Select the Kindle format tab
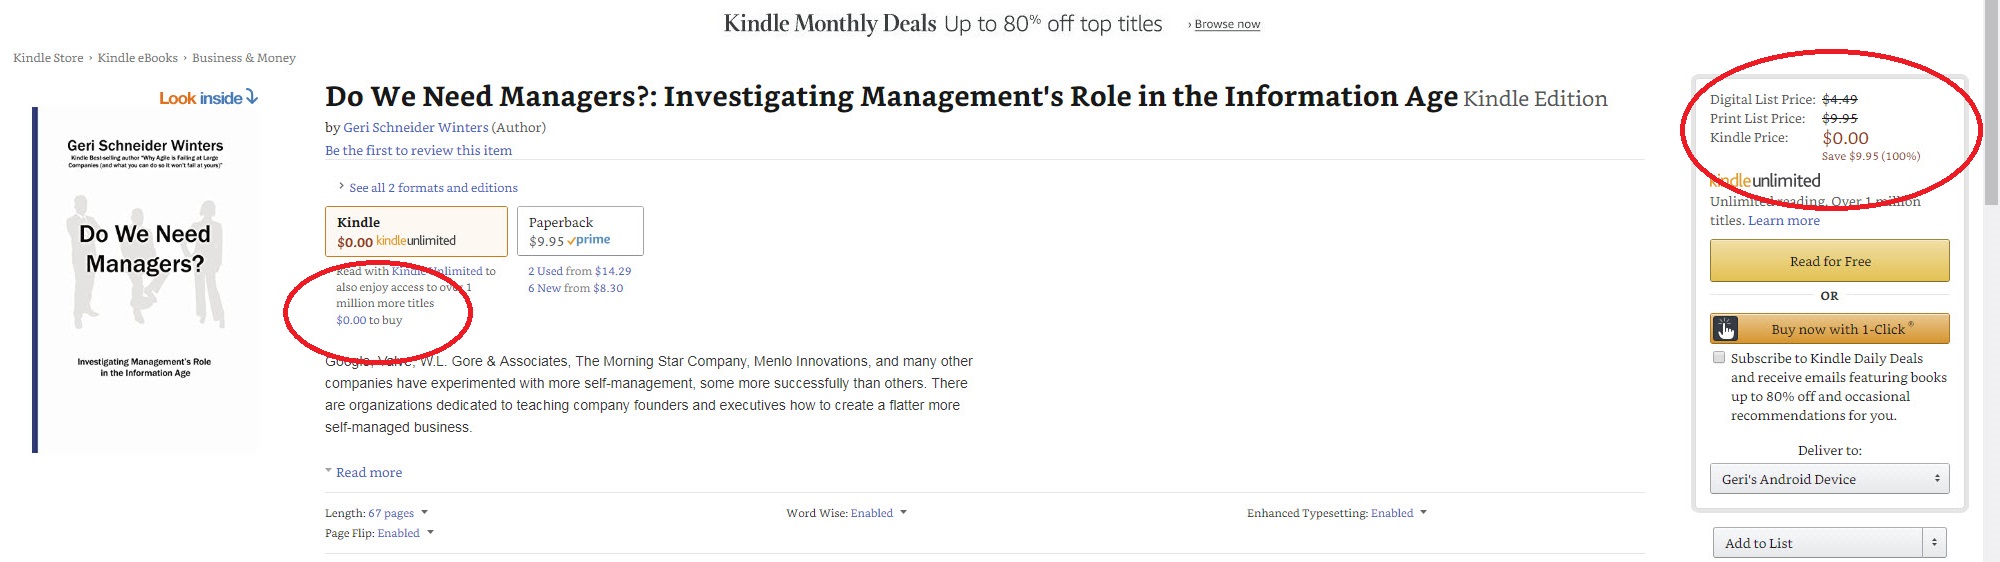 pyautogui.click(x=416, y=231)
